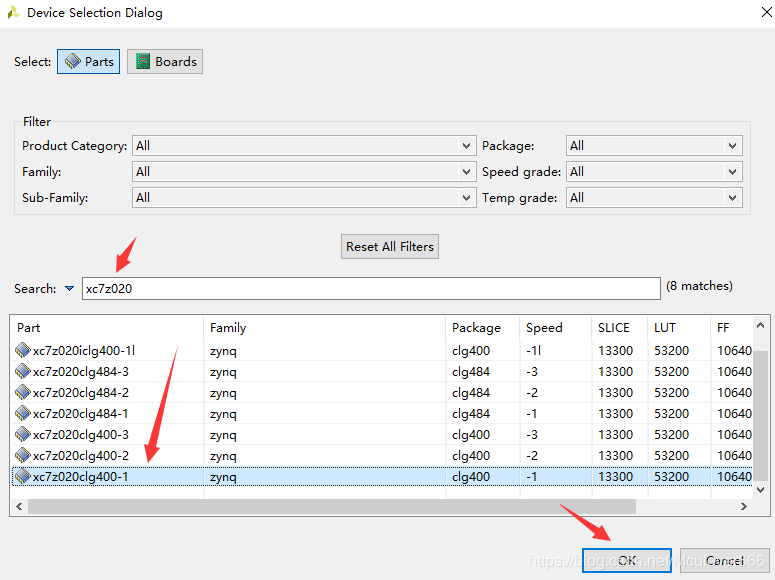Click the horizontal scrollbar left arrow

(x=19, y=506)
